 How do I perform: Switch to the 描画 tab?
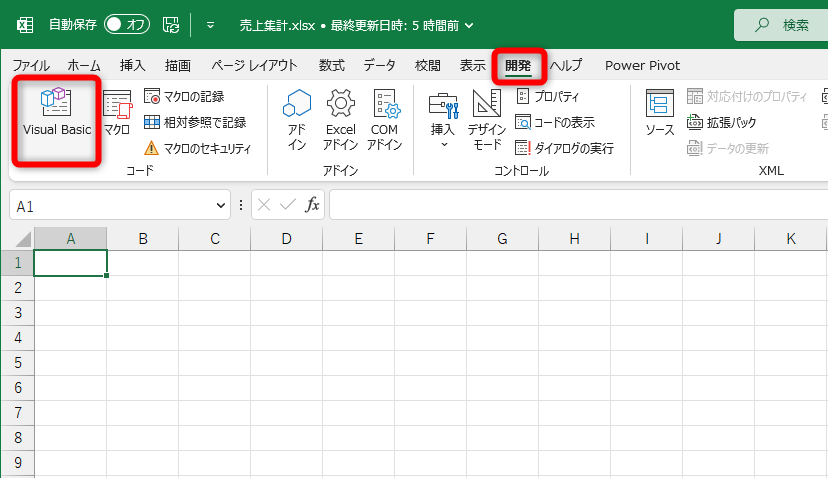177,65
